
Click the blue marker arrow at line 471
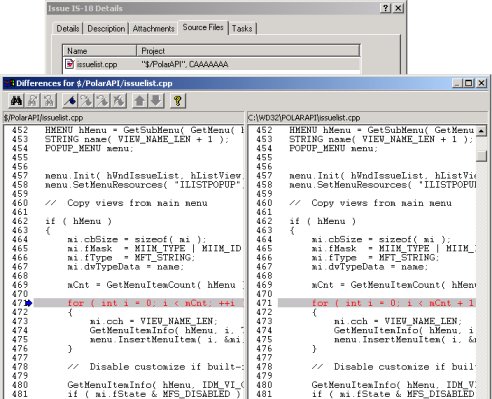[x=29, y=303]
